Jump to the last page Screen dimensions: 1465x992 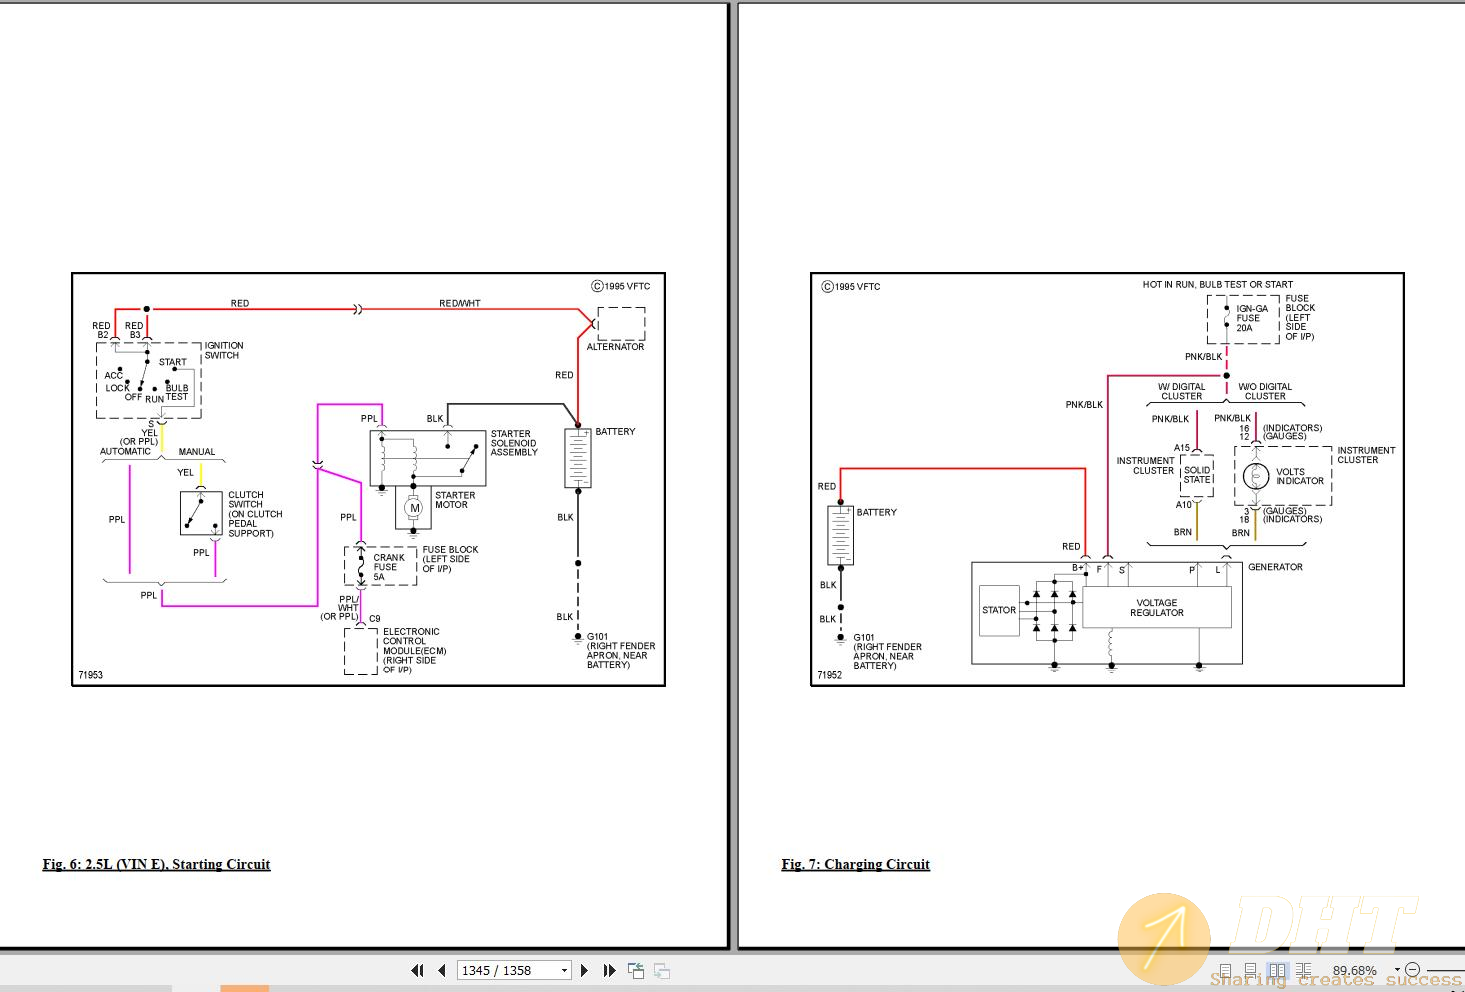609,970
